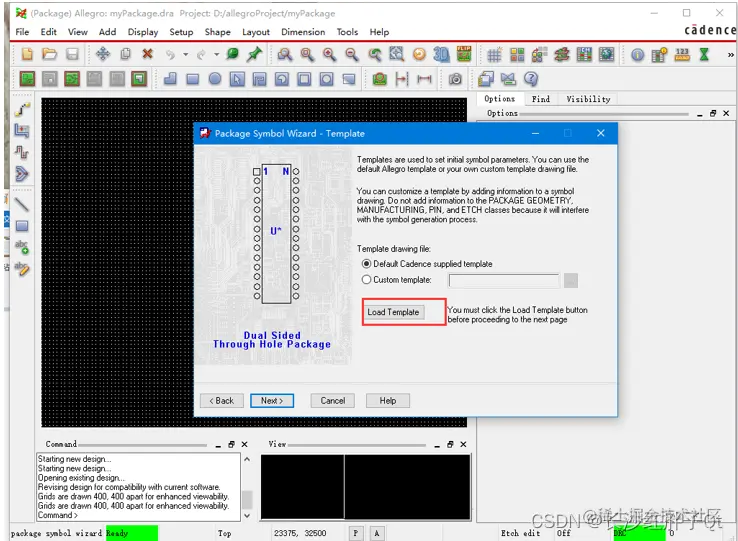Select the Move tool with four arrows
The image size is (738, 541).
coord(103,54)
